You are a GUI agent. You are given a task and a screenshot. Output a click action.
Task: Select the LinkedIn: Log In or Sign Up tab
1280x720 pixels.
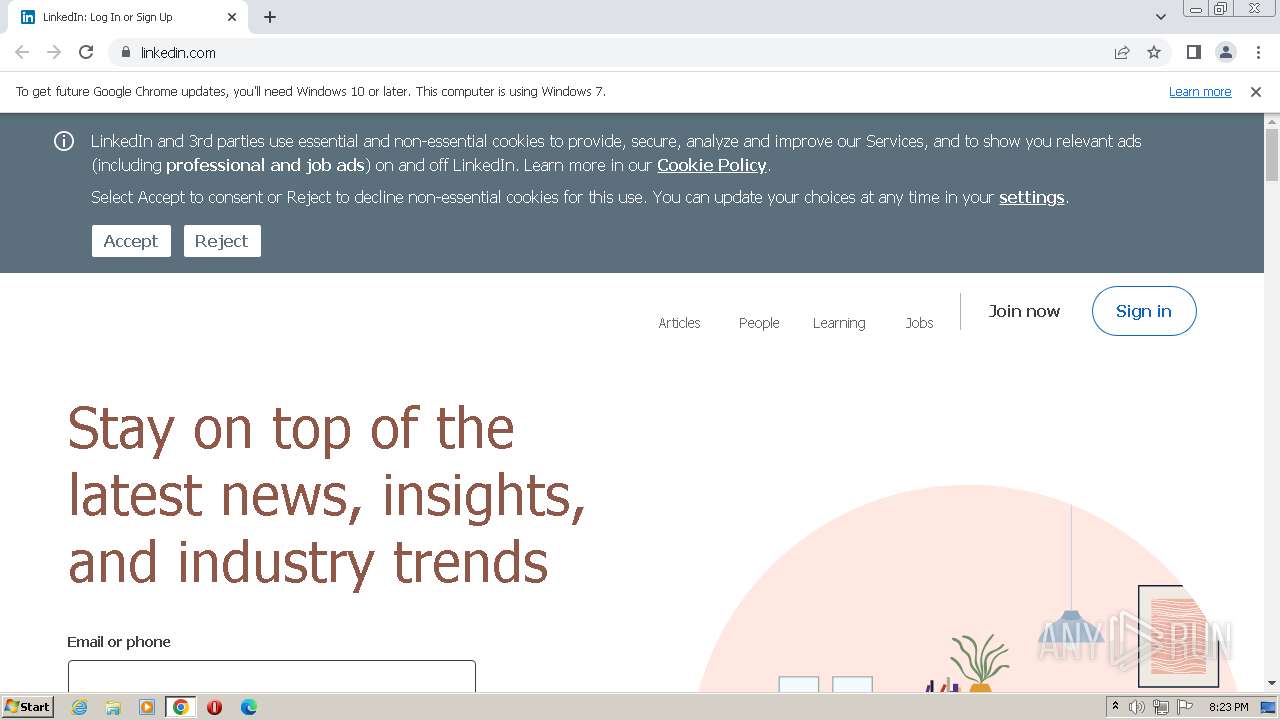point(128,17)
